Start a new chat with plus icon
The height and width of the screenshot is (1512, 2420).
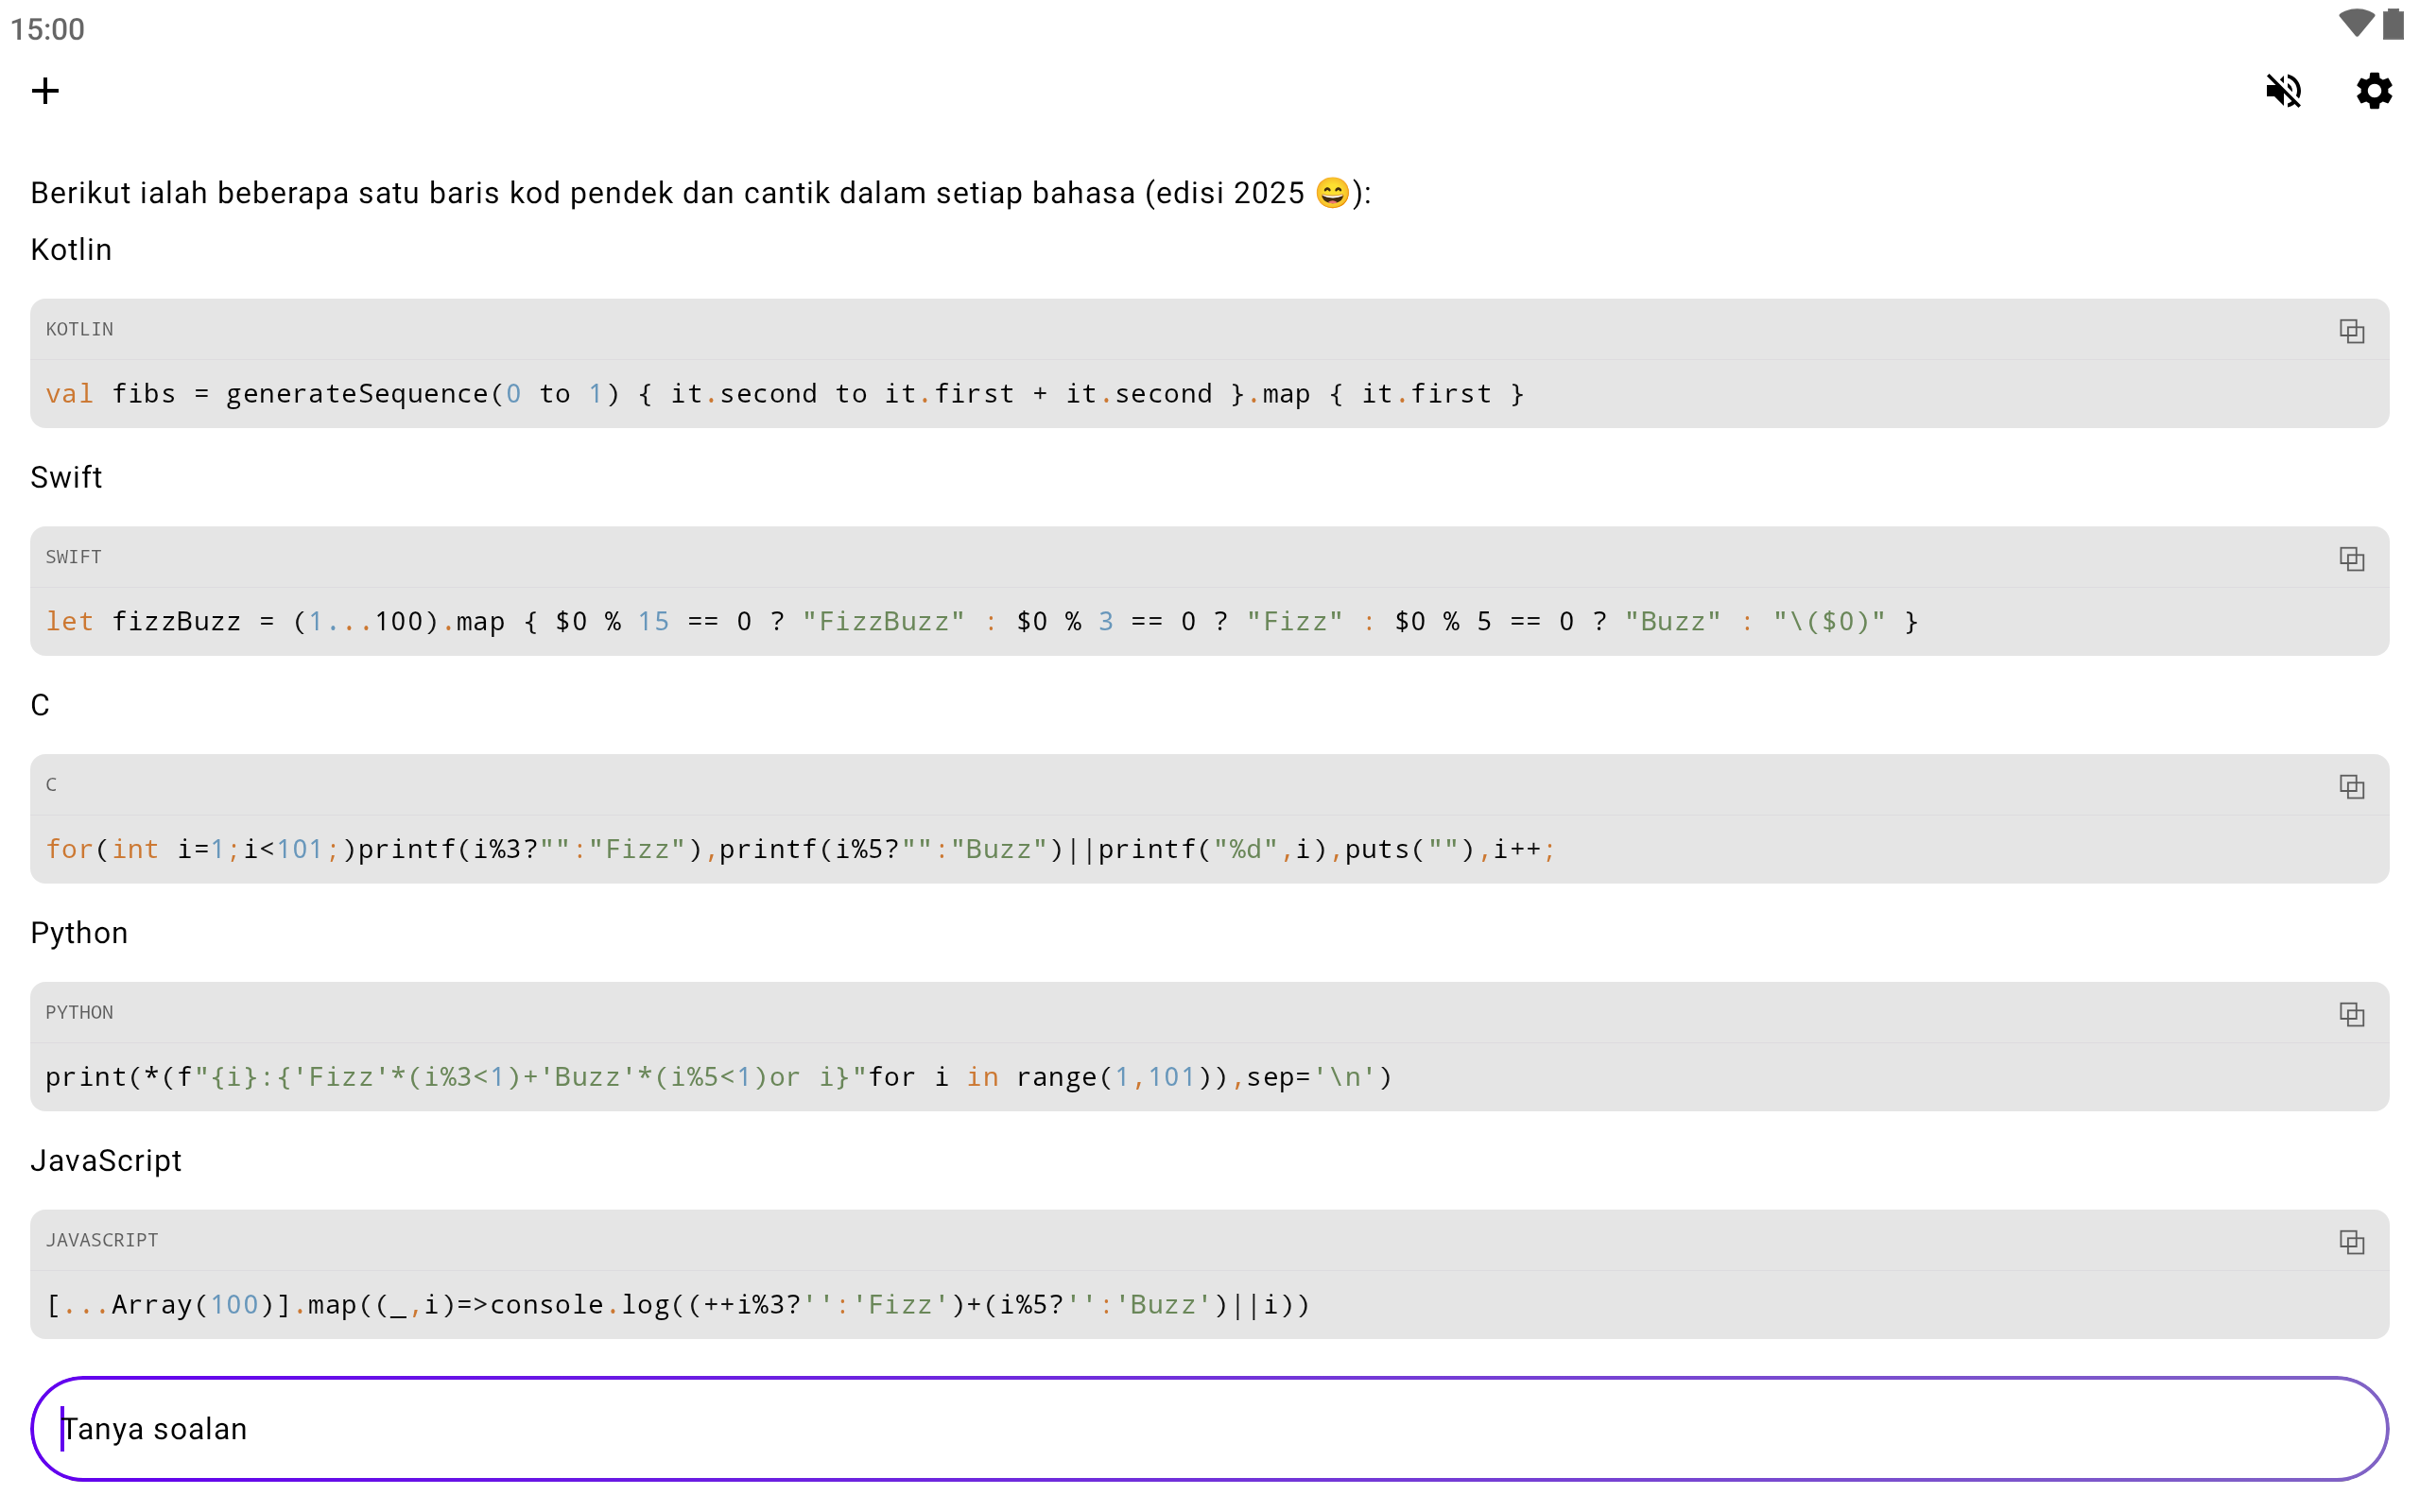[x=45, y=91]
